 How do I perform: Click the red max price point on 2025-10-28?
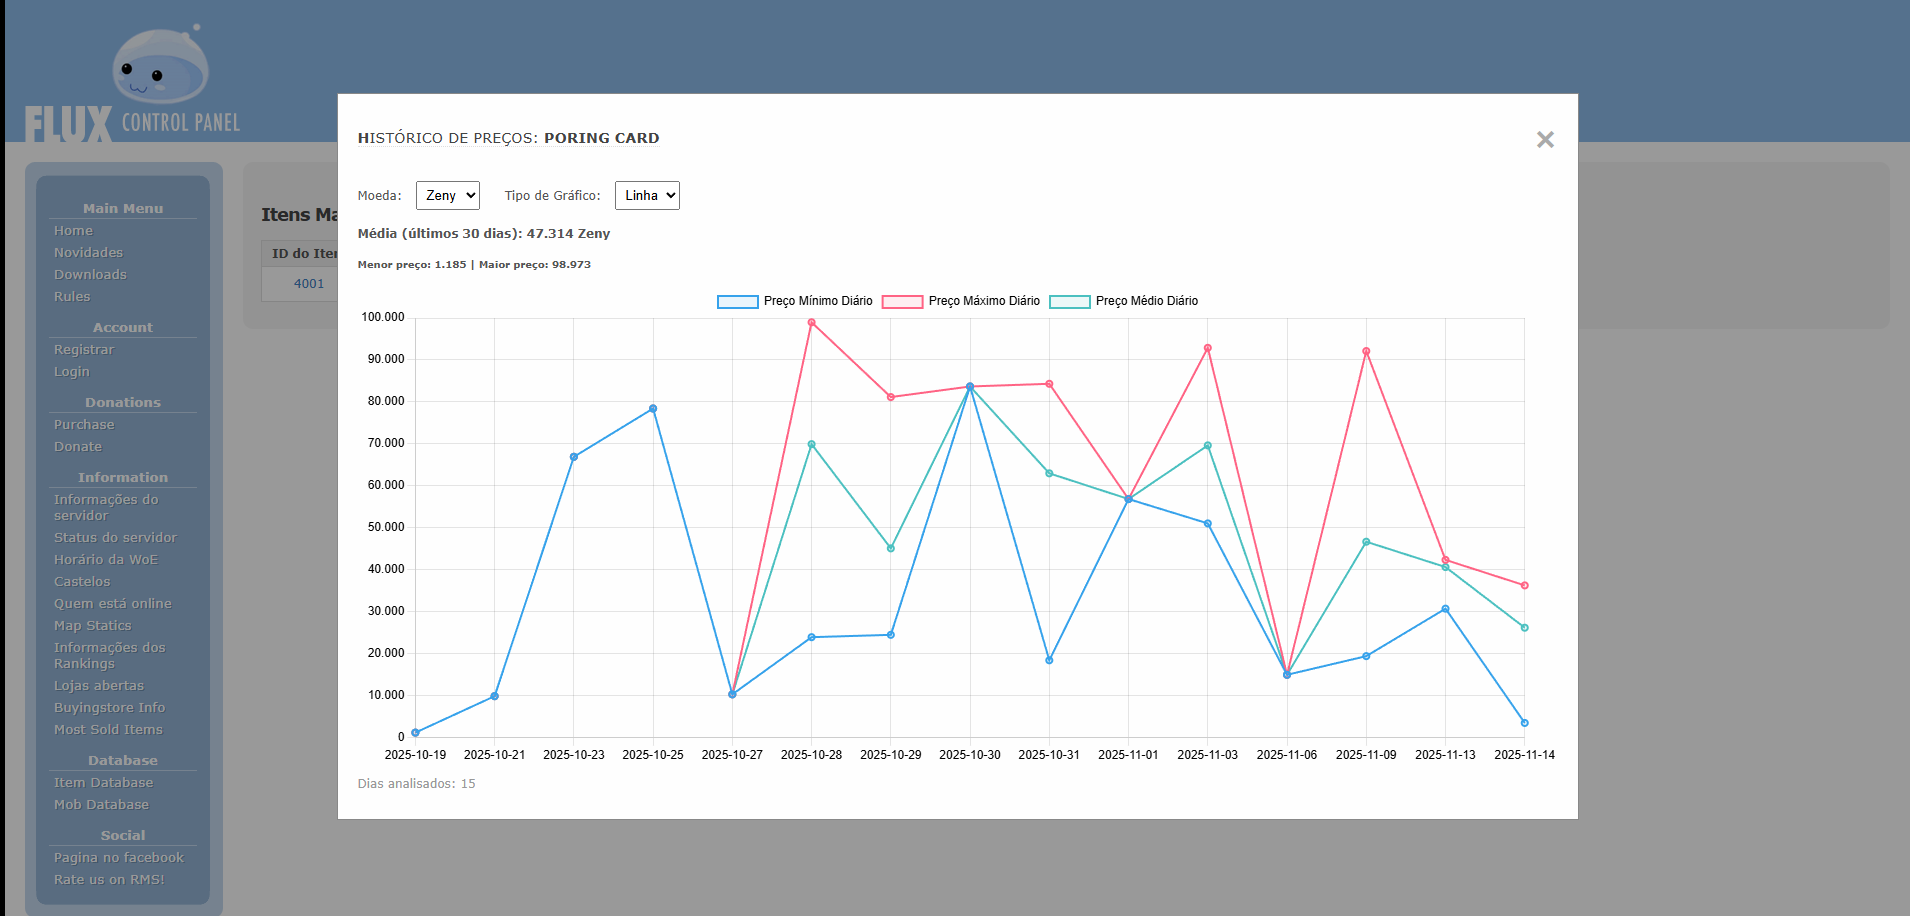pos(811,323)
